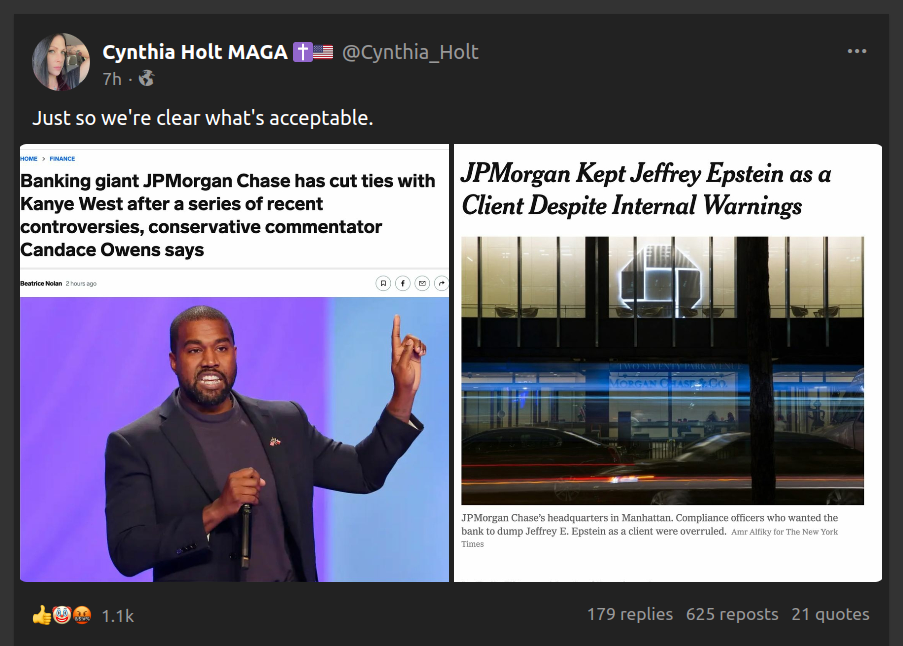Click the globe public visibility icon
Viewport: 903px width, 646px height.
(x=146, y=78)
